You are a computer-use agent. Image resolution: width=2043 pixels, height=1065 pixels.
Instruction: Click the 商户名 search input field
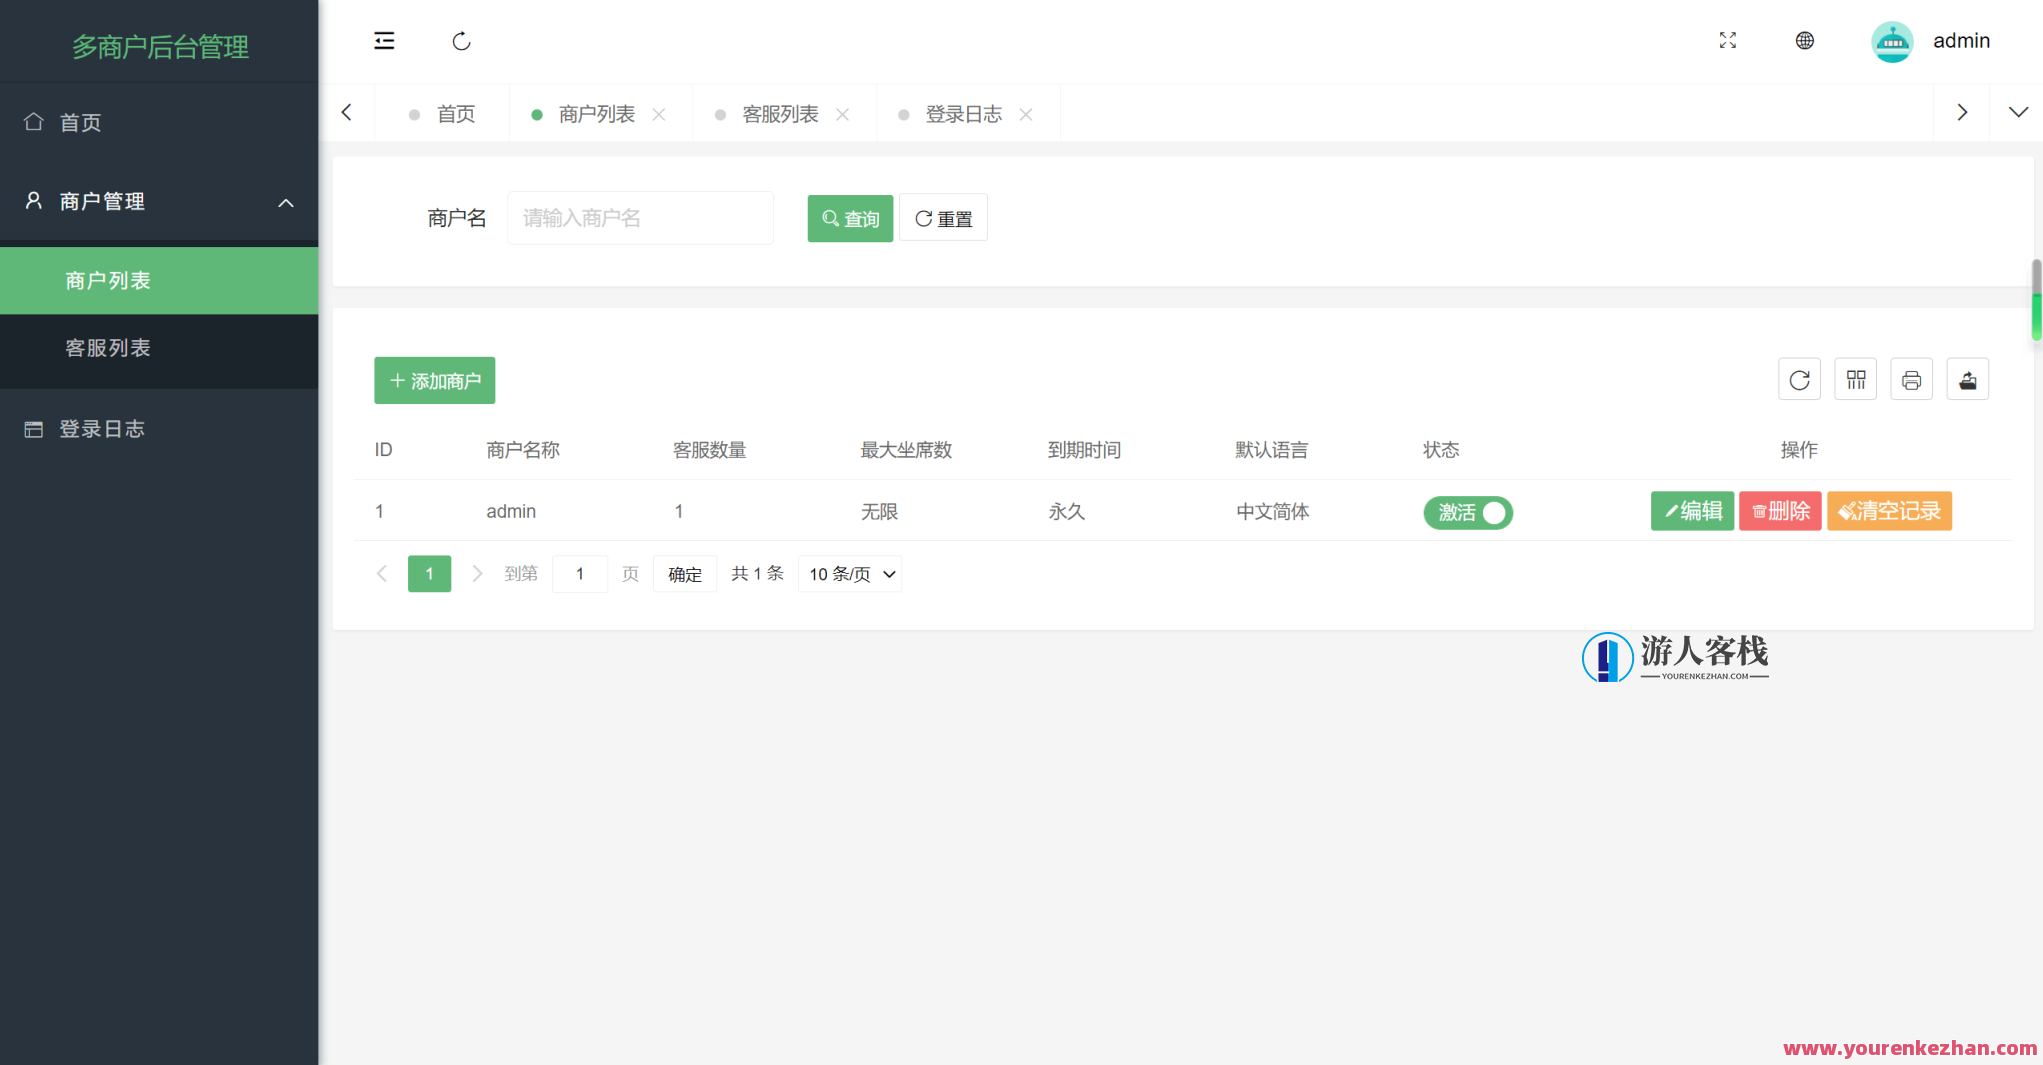640,218
